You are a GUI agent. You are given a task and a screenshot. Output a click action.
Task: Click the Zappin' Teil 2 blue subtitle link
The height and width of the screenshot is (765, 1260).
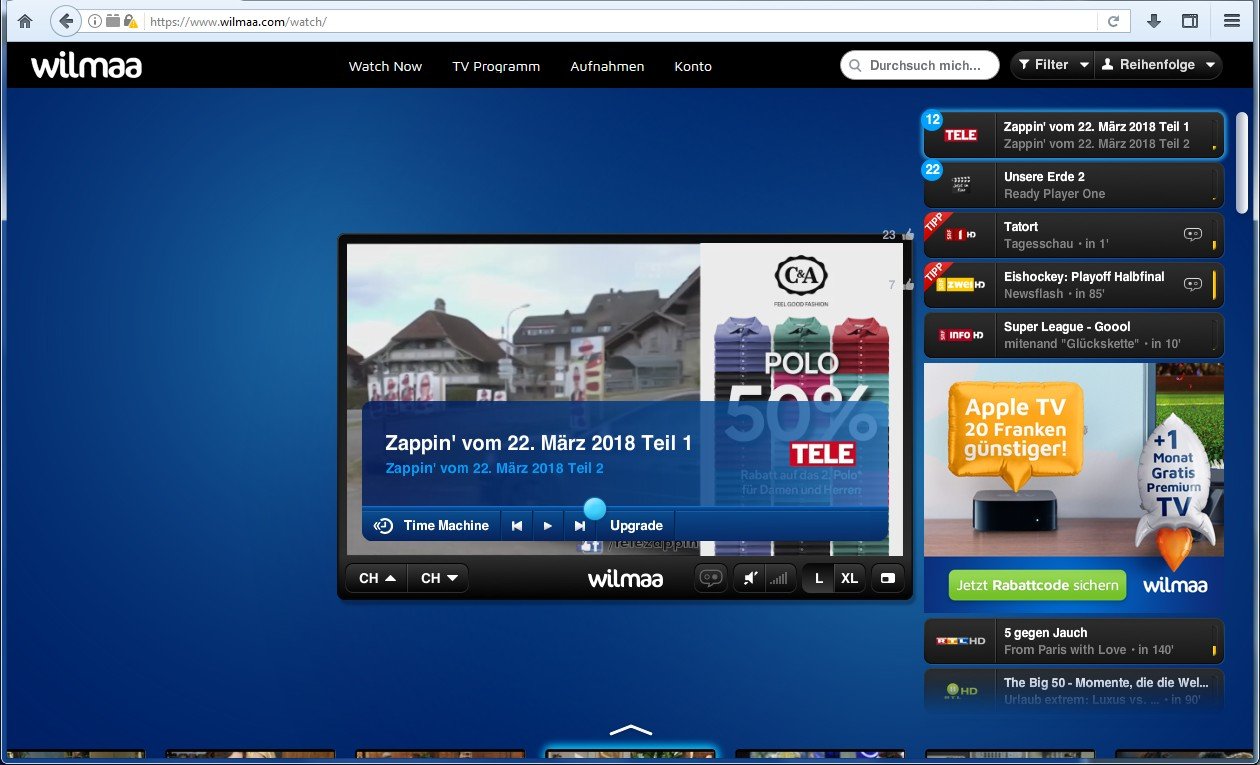click(494, 468)
